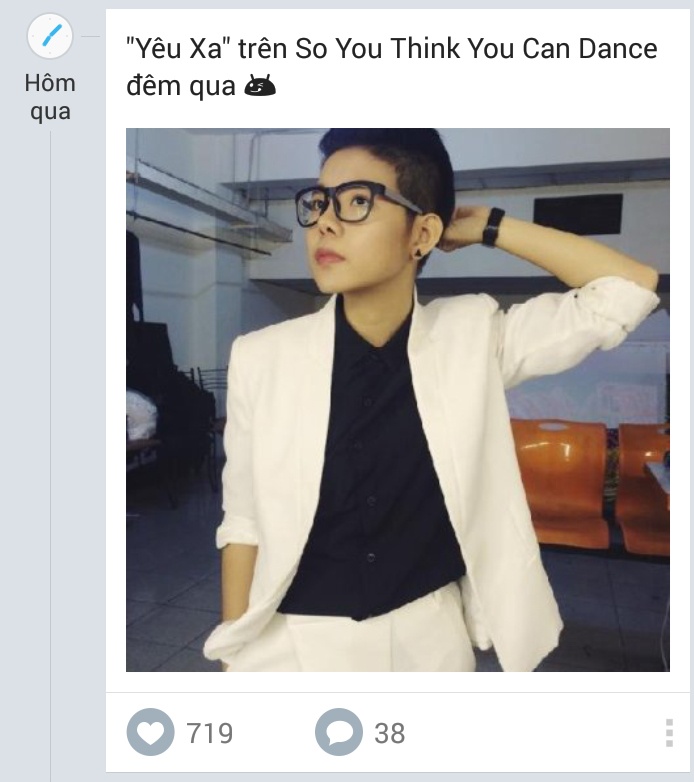
Task: Tap the black wristwatch in the photo
Action: click(492, 226)
